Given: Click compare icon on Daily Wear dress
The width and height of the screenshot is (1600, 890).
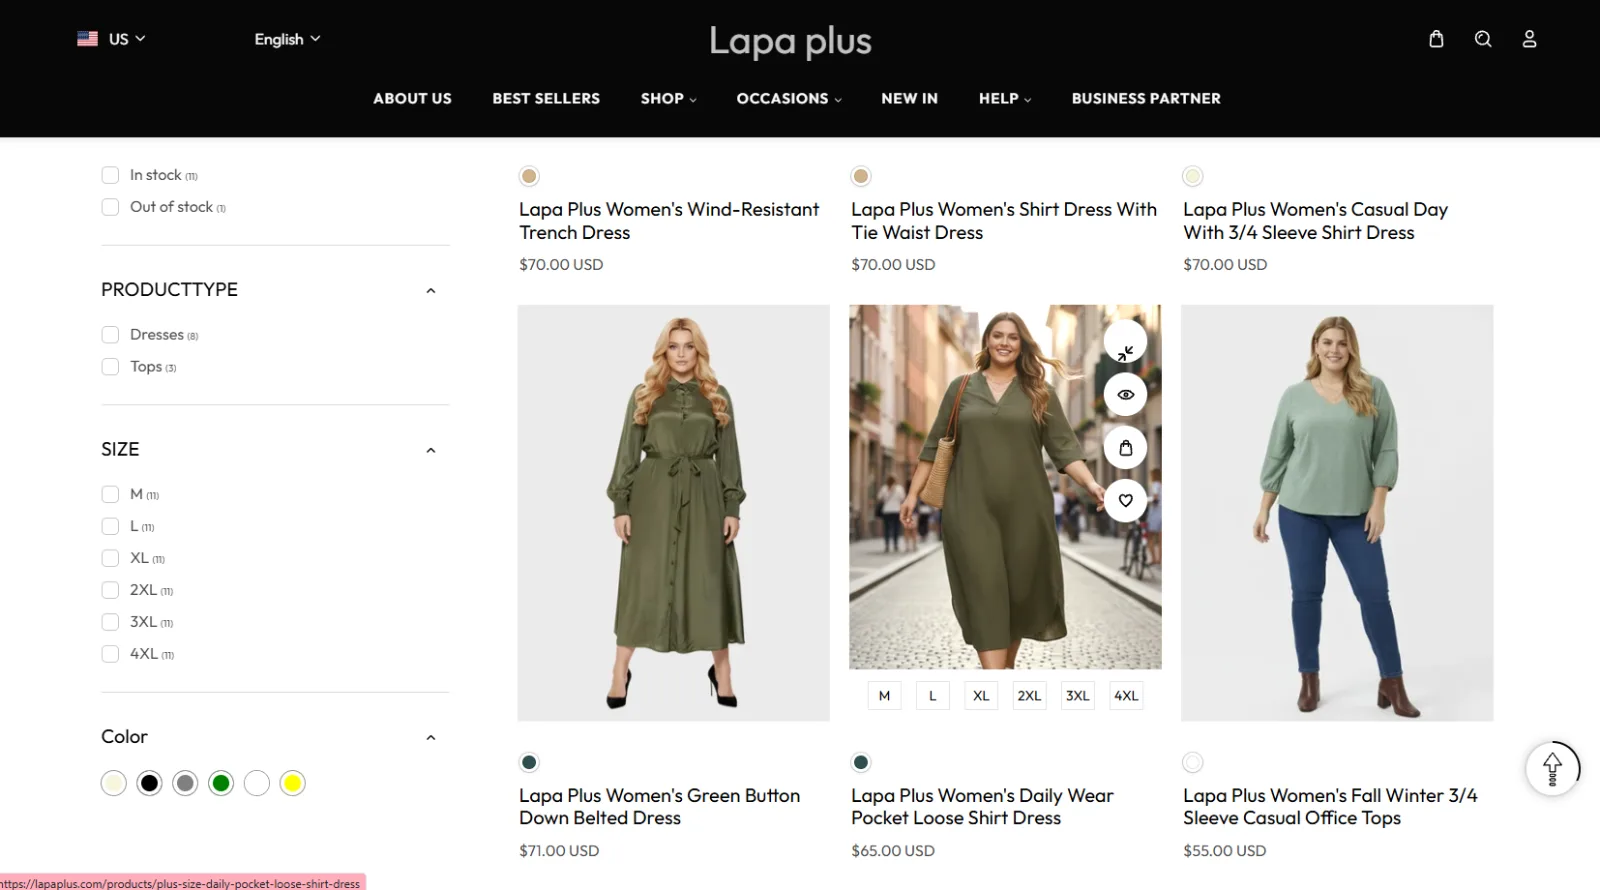Looking at the screenshot, I should [1125, 343].
